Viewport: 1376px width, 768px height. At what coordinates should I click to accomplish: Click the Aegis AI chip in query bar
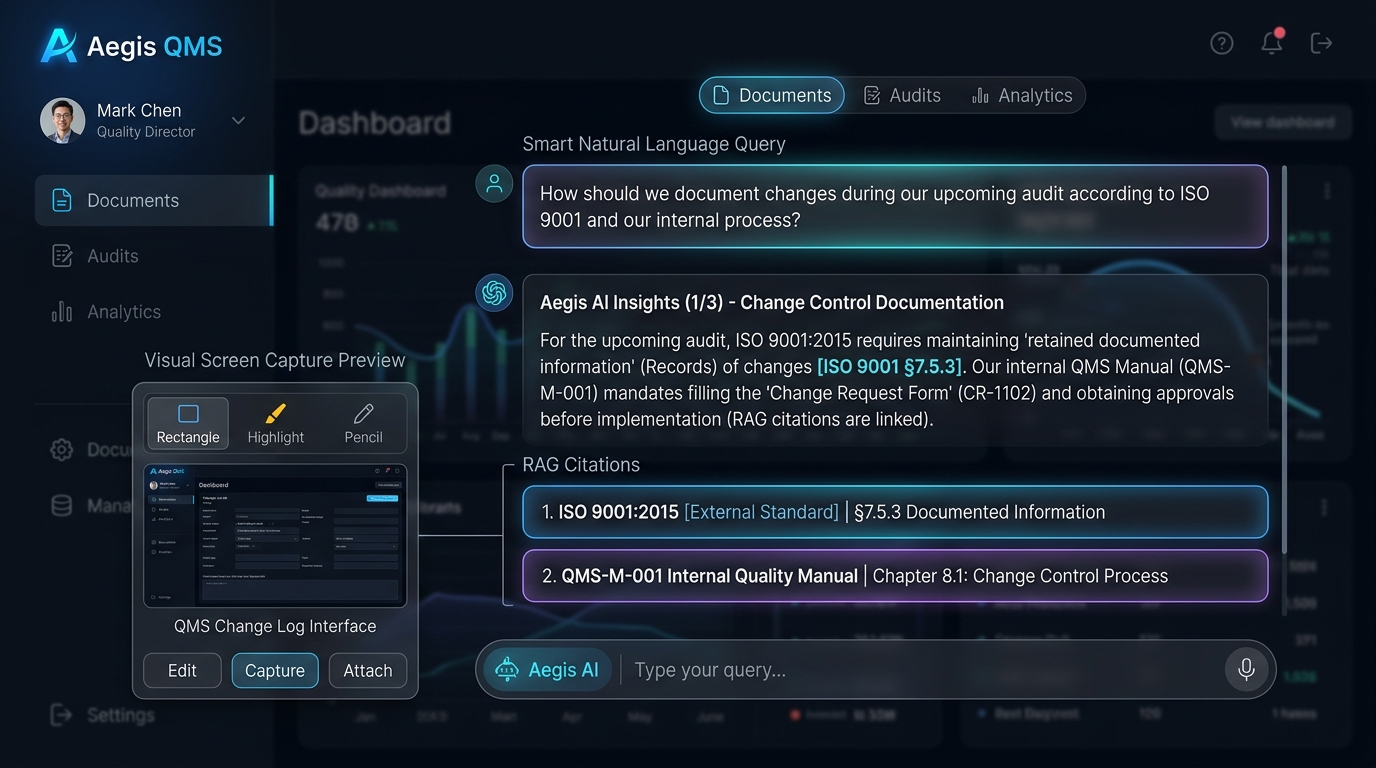[x=547, y=670]
